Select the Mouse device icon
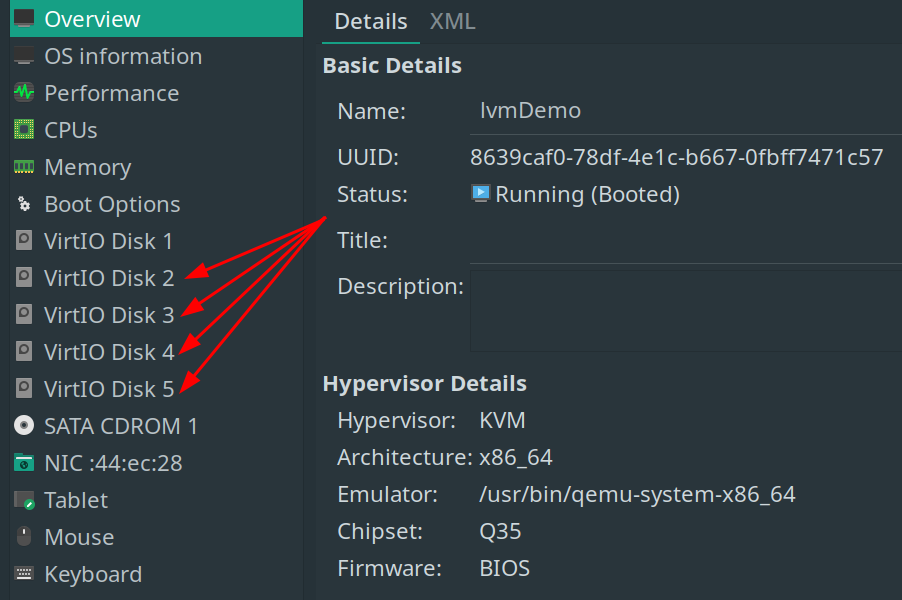902x600 pixels. click(x=24, y=537)
